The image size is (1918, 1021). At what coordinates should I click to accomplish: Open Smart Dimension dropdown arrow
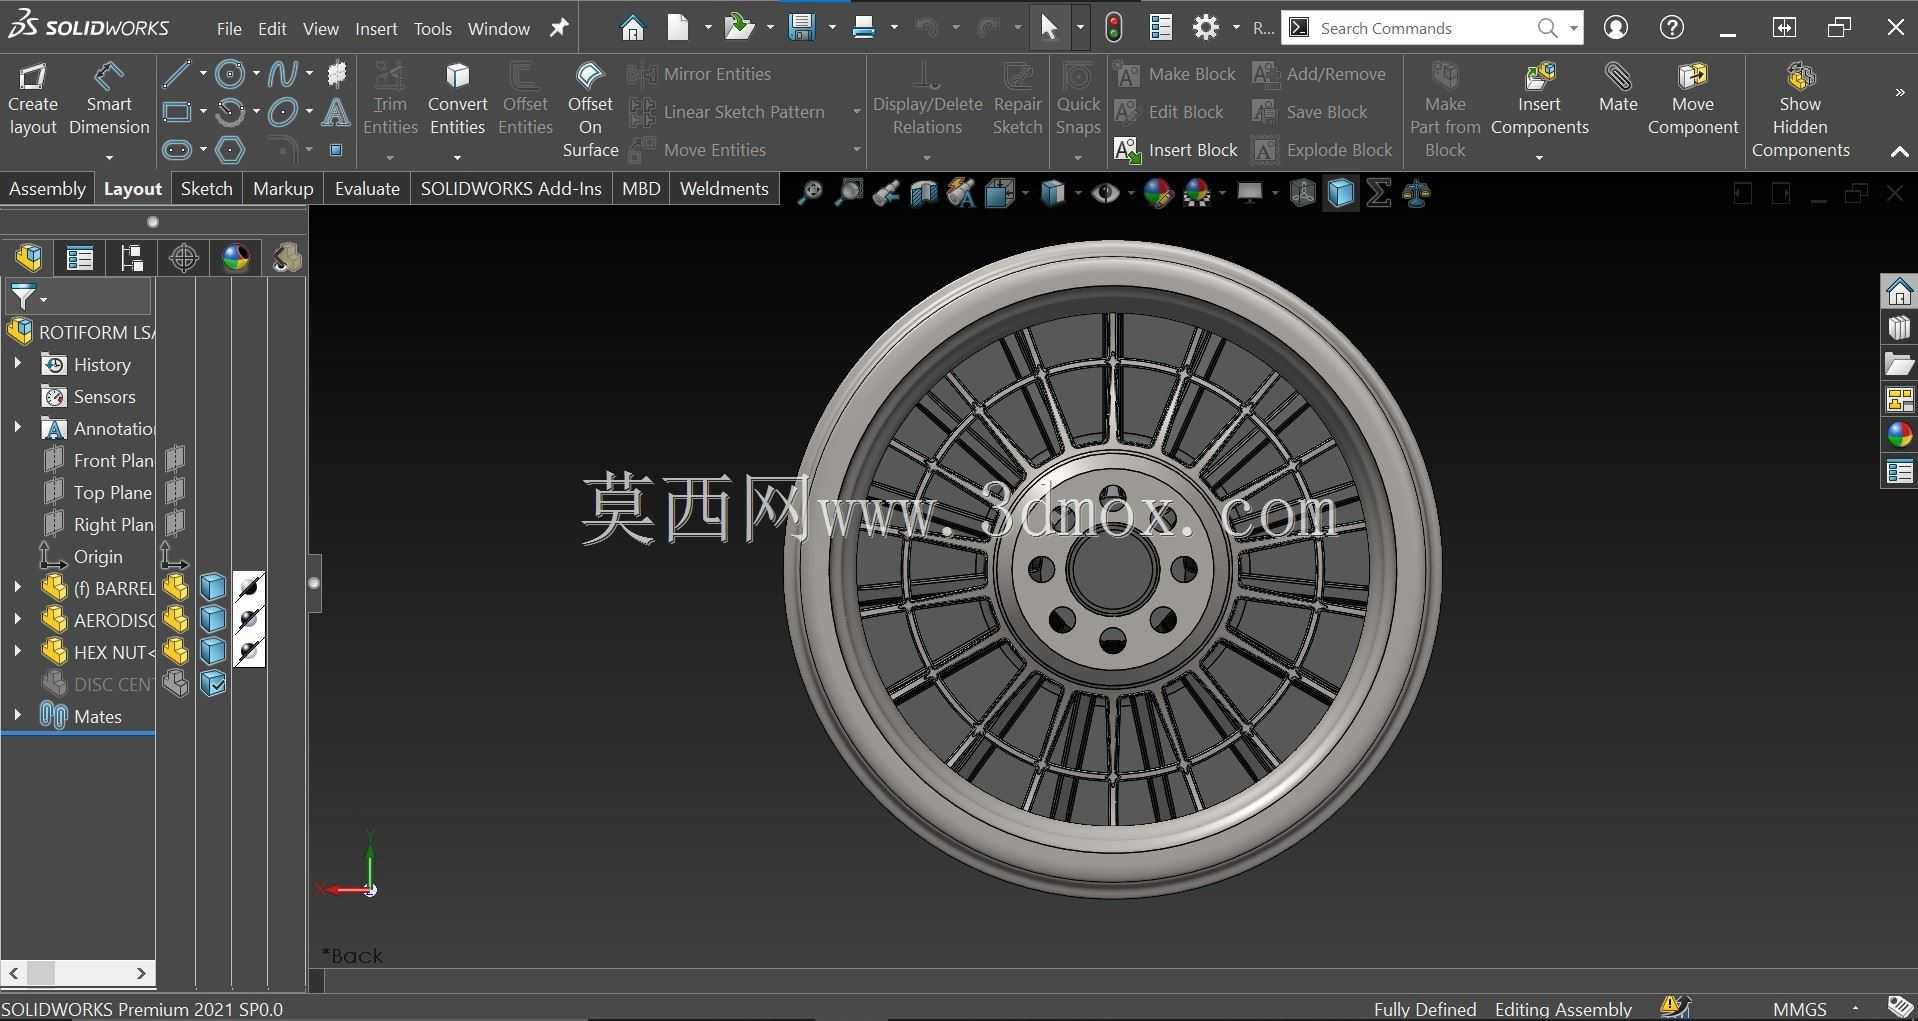click(109, 157)
